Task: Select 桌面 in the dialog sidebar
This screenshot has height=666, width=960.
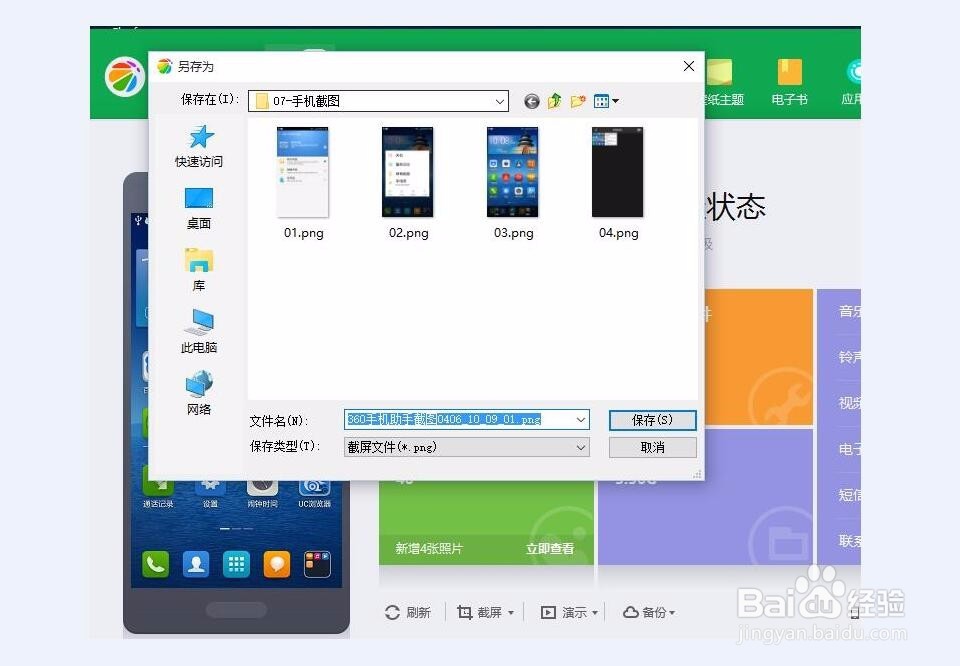Action: 198,208
